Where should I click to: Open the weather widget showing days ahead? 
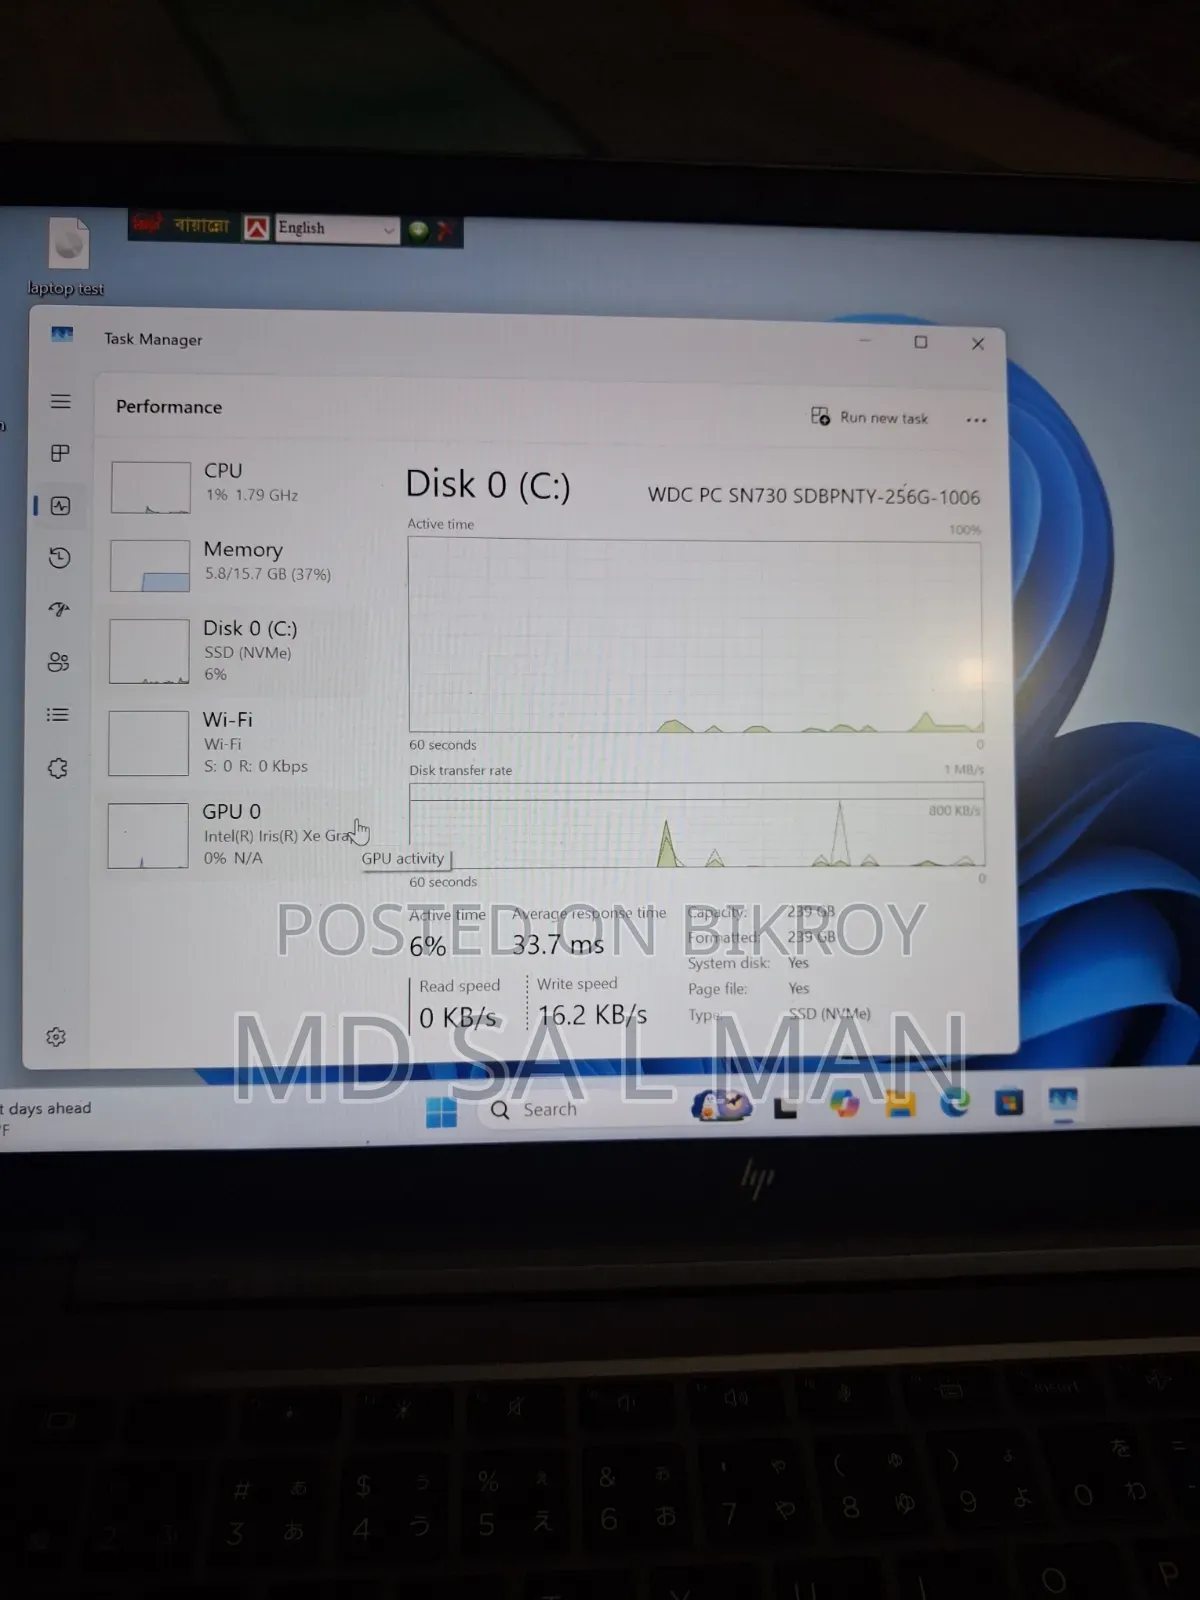pyautogui.click(x=46, y=1118)
